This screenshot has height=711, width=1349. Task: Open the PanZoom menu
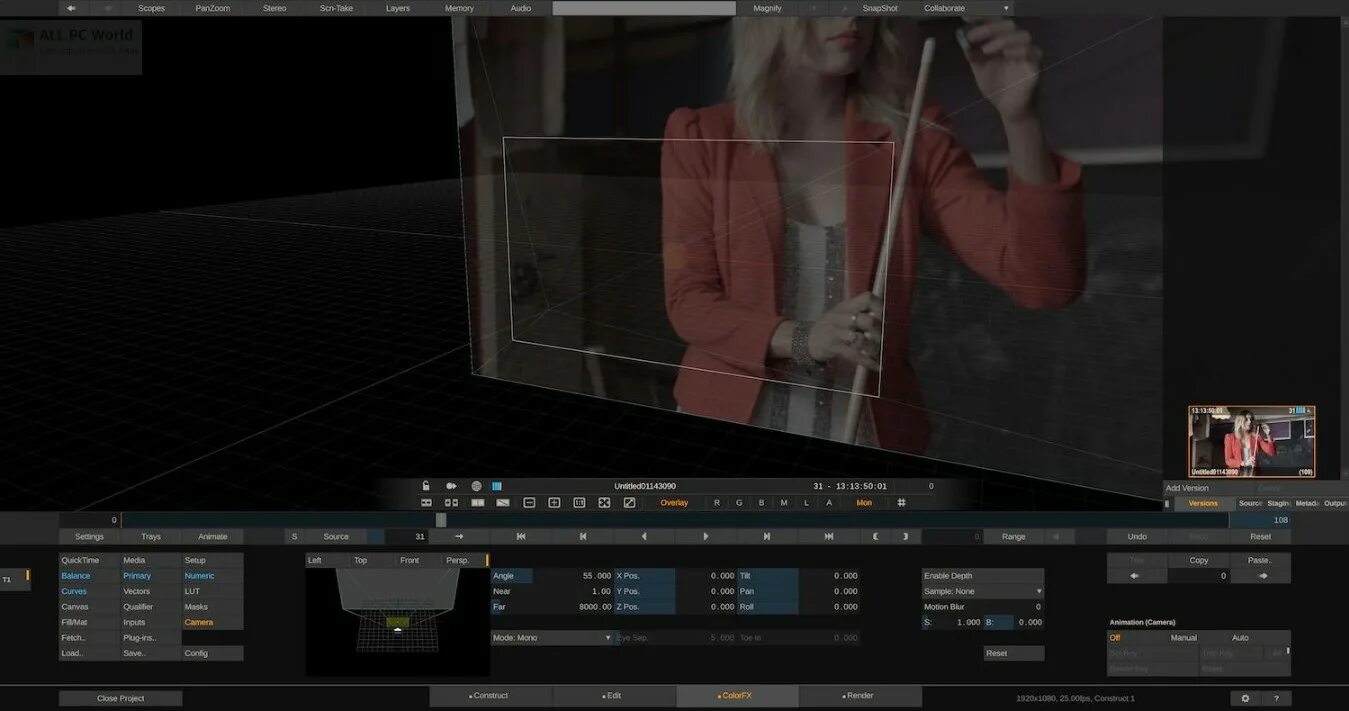213,8
